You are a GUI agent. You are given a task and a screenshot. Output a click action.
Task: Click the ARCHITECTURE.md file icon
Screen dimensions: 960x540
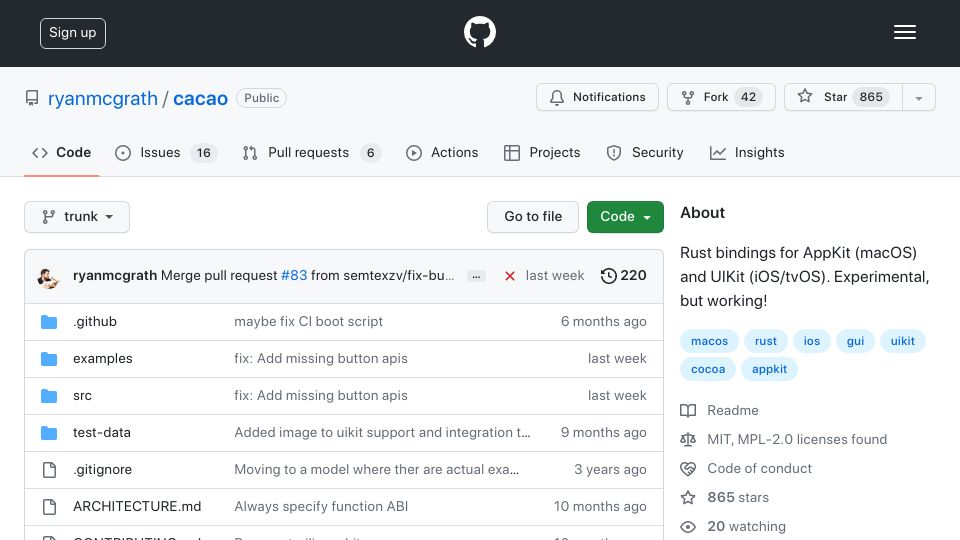(x=49, y=507)
